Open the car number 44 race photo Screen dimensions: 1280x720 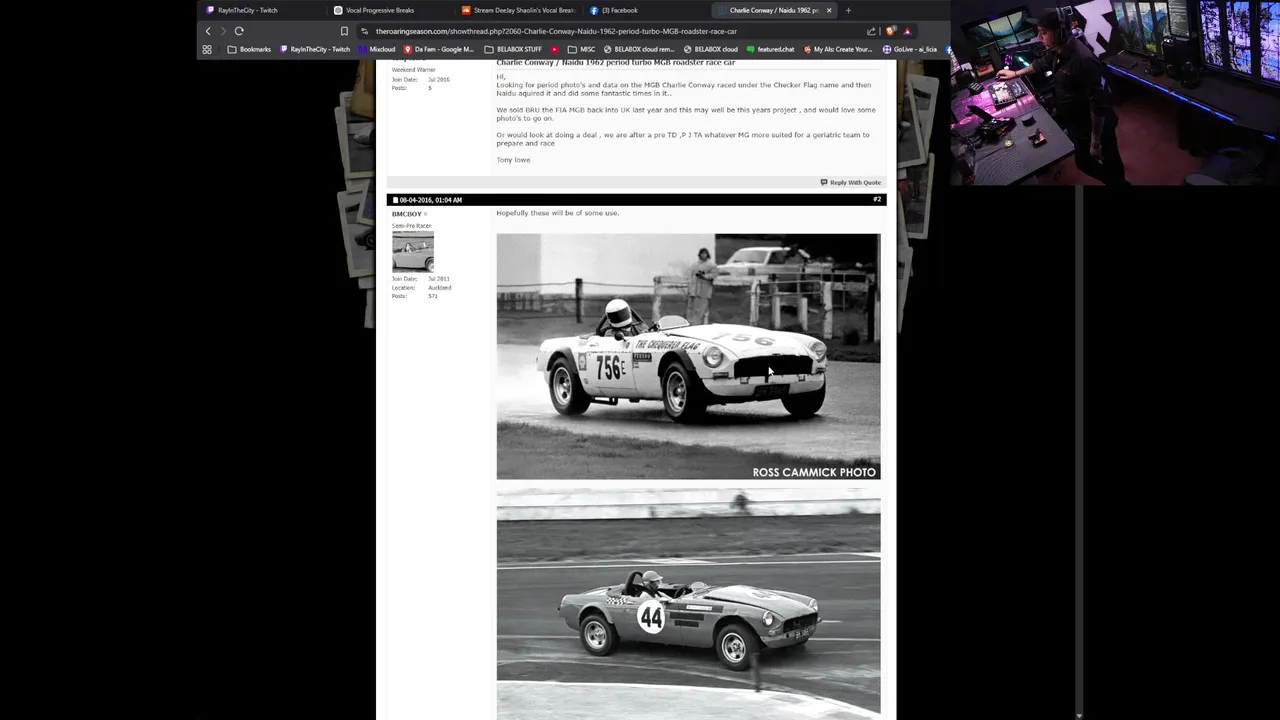coord(688,605)
